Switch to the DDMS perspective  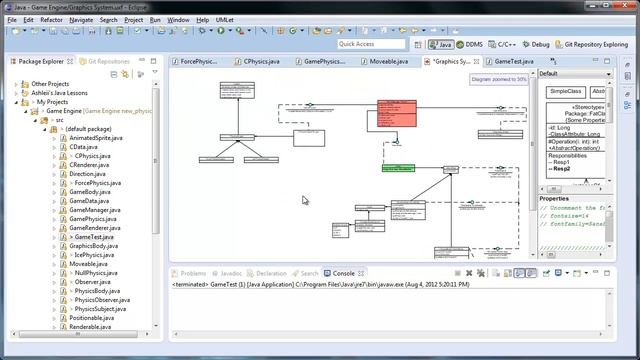(x=469, y=44)
